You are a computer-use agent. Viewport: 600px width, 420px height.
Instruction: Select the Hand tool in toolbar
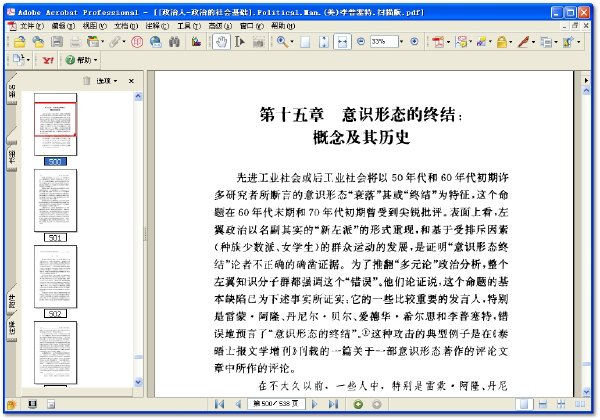(221, 42)
